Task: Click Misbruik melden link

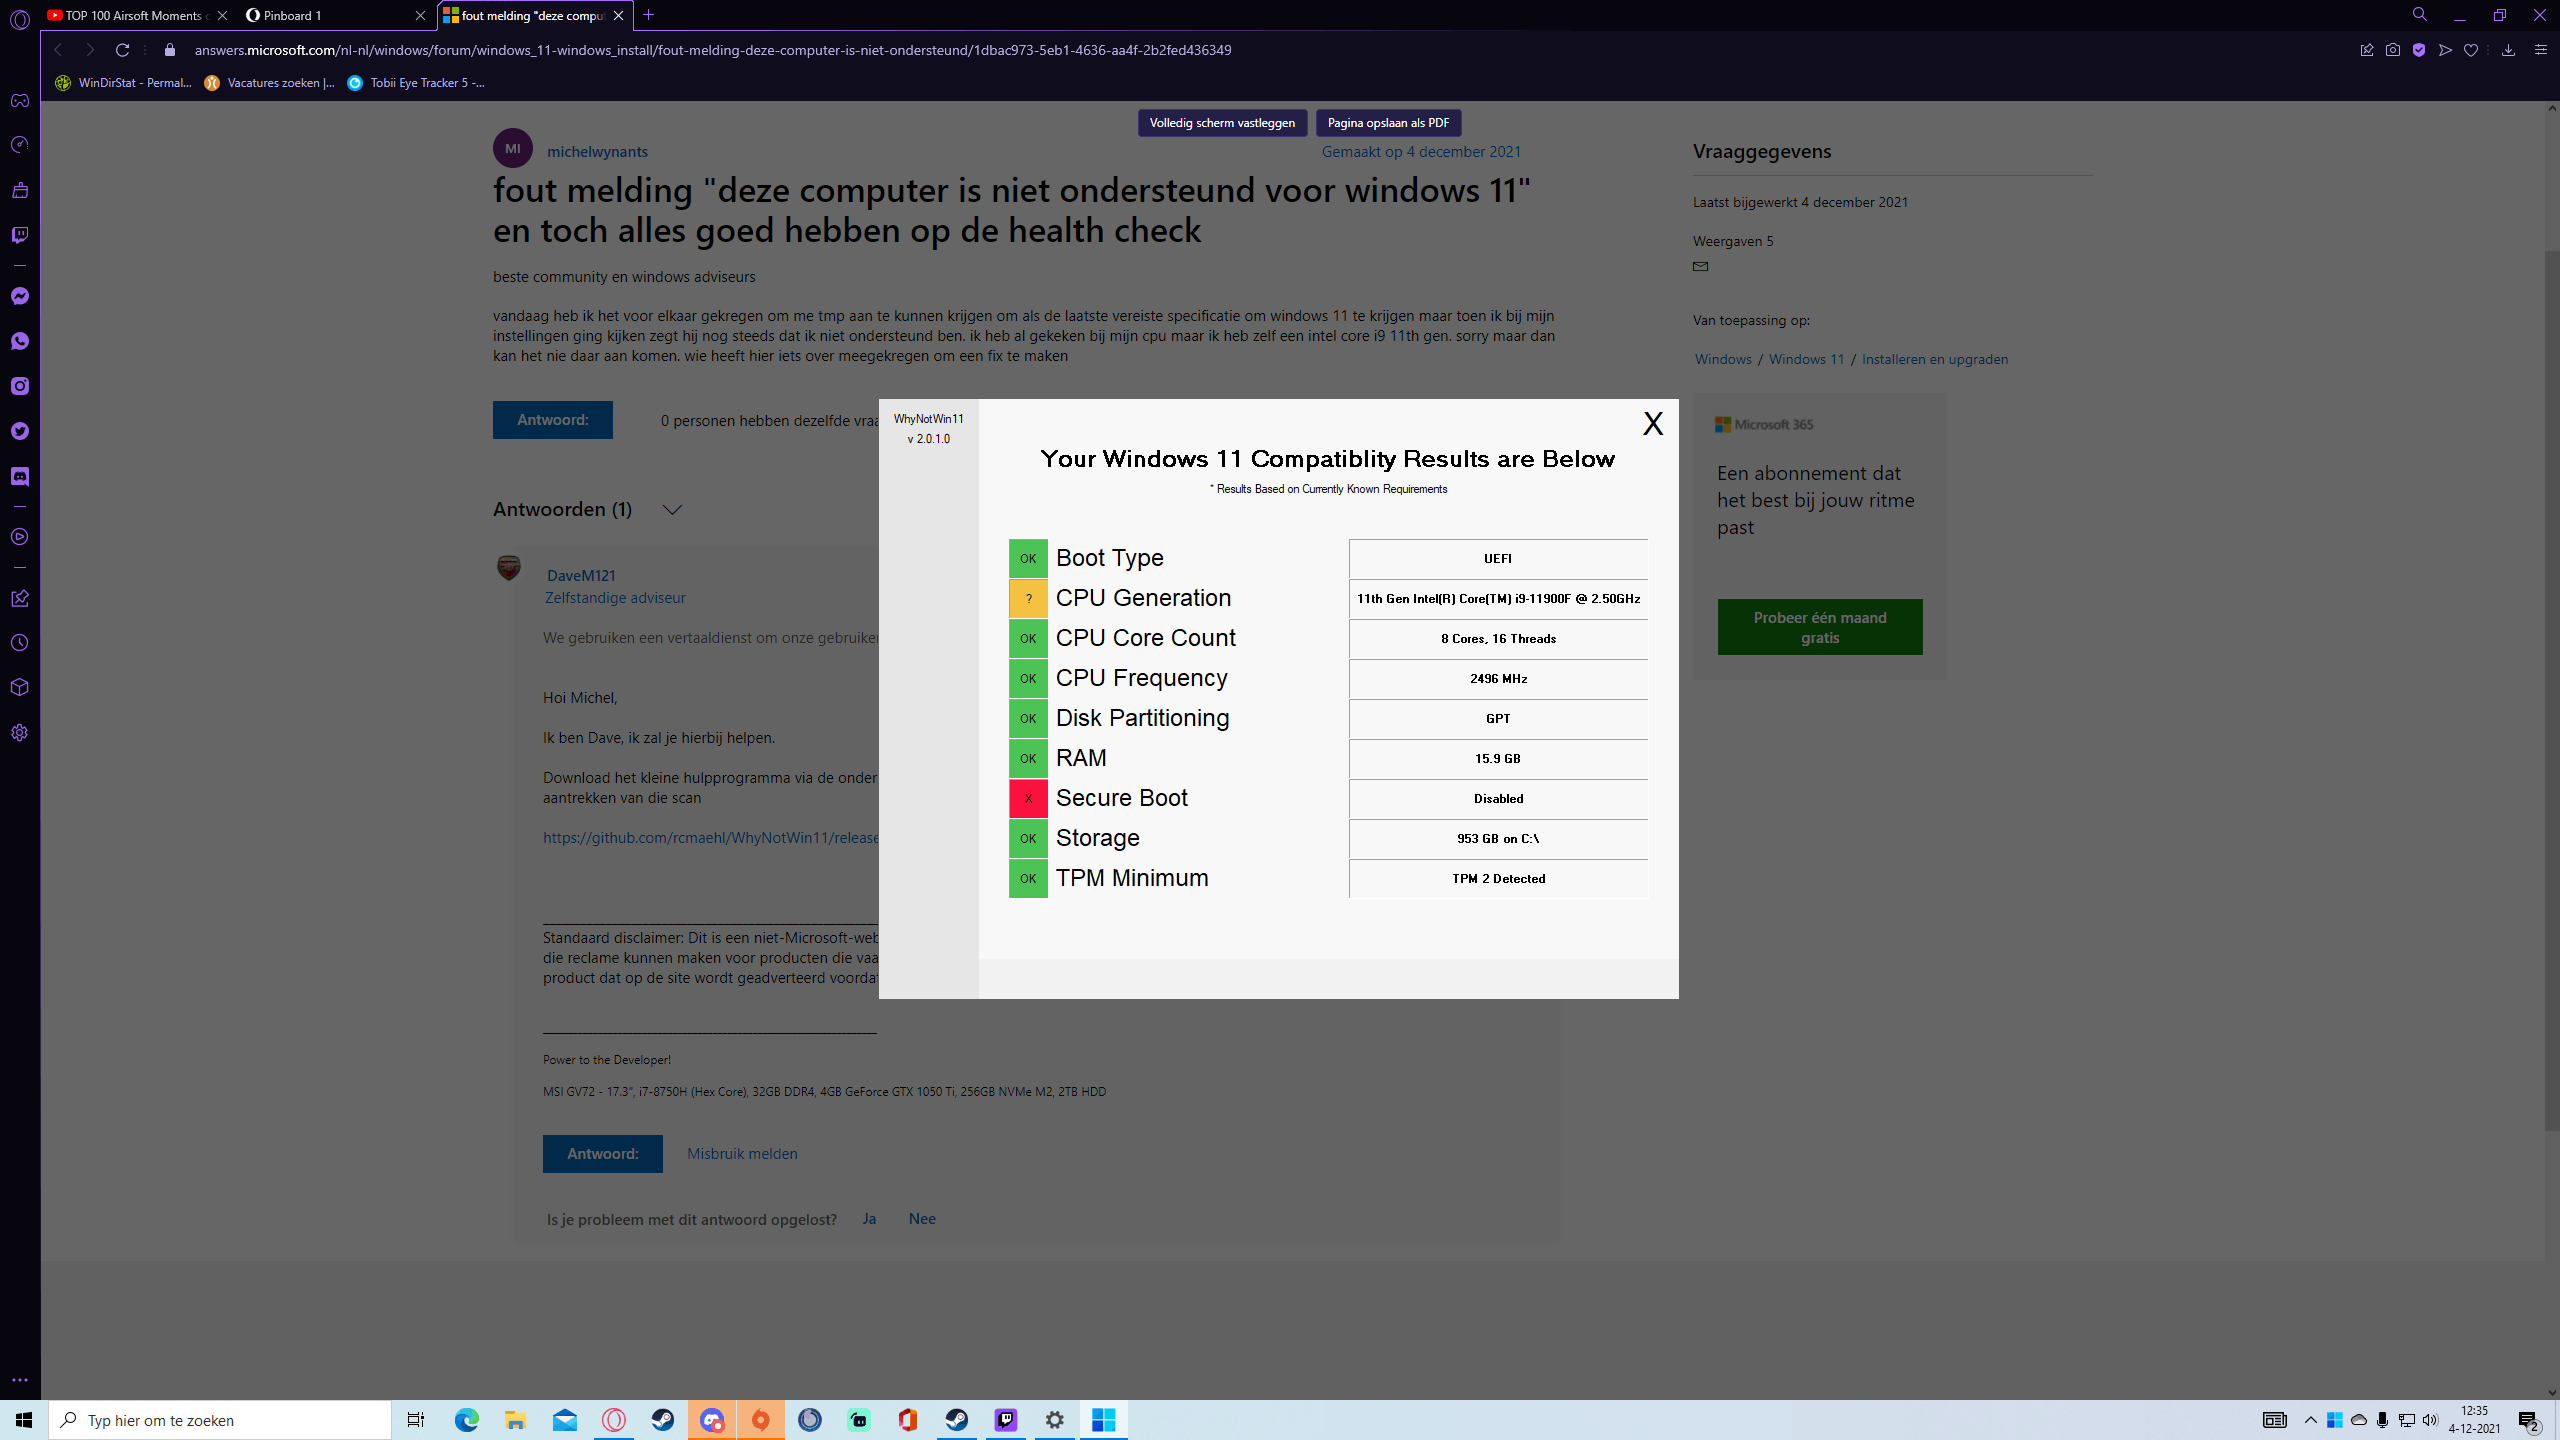Action: pyautogui.click(x=742, y=1154)
